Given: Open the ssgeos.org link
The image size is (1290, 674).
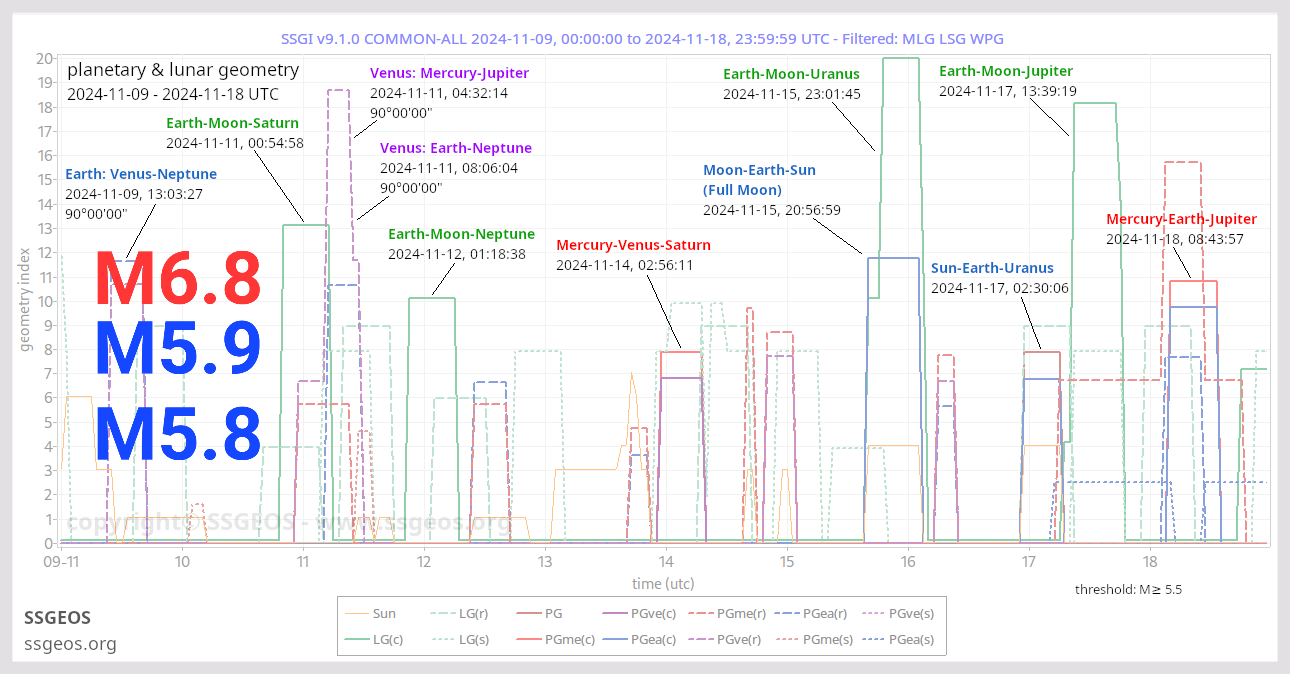Looking at the screenshot, I should point(70,644).
